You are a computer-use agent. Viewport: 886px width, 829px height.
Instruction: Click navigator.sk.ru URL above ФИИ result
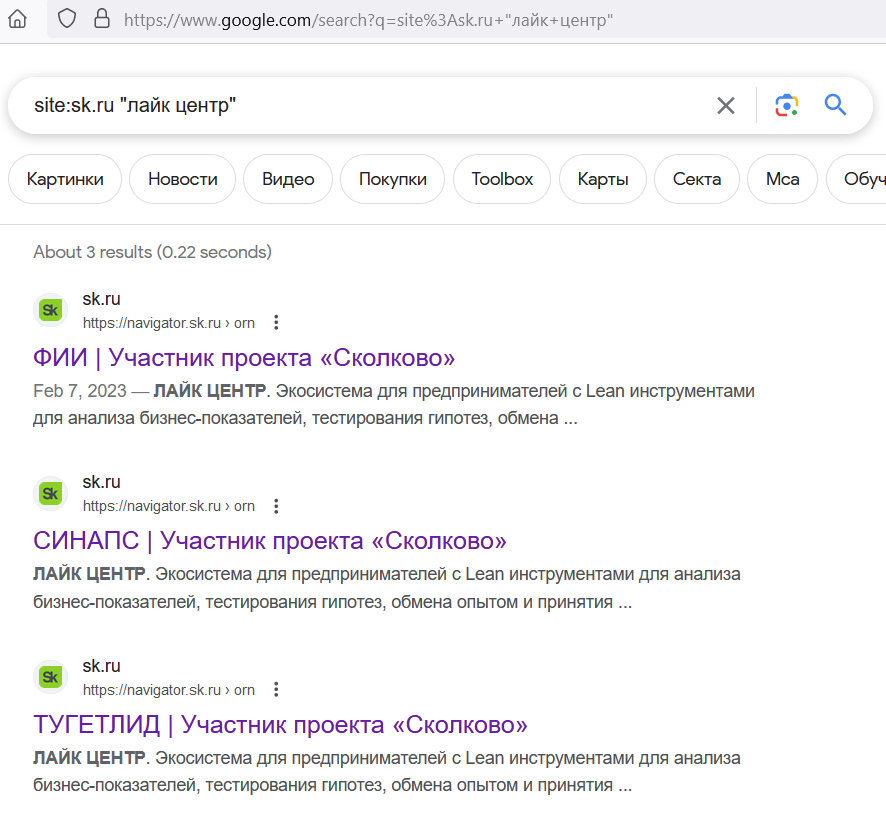(x=168, y=323)
